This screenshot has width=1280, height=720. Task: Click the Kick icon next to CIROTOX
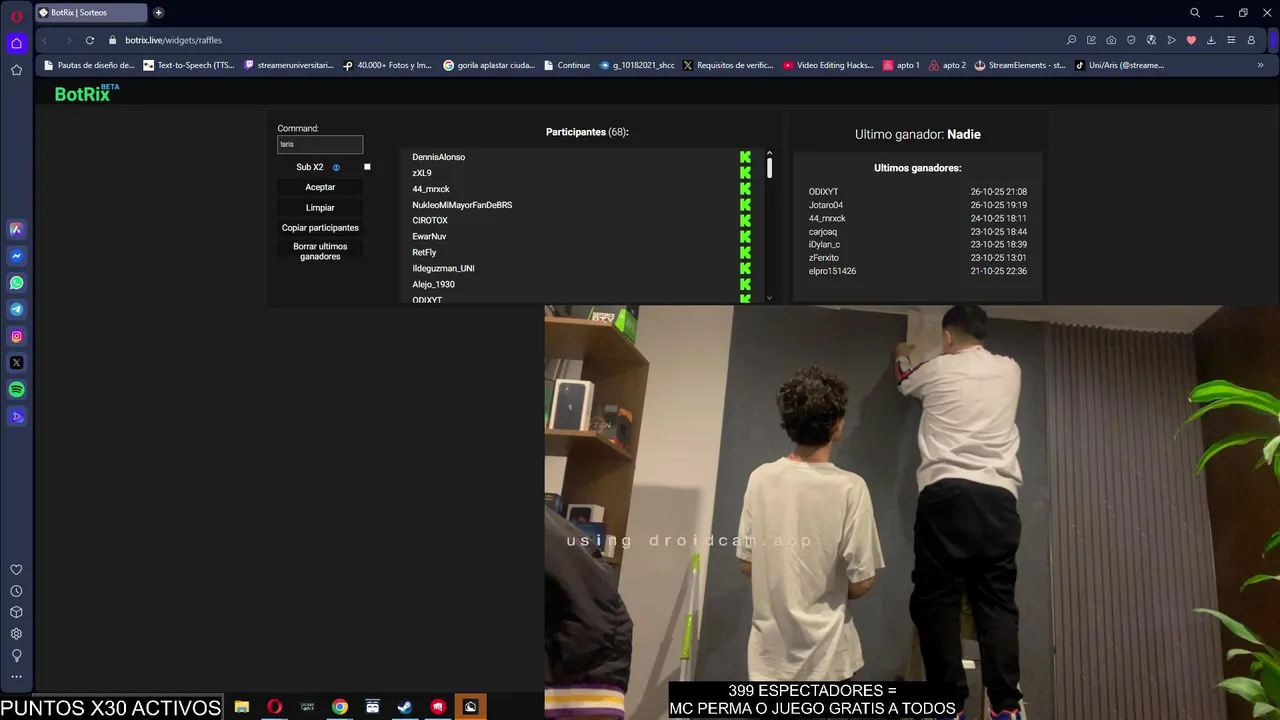pyautogui.click(x=745, y=221)
